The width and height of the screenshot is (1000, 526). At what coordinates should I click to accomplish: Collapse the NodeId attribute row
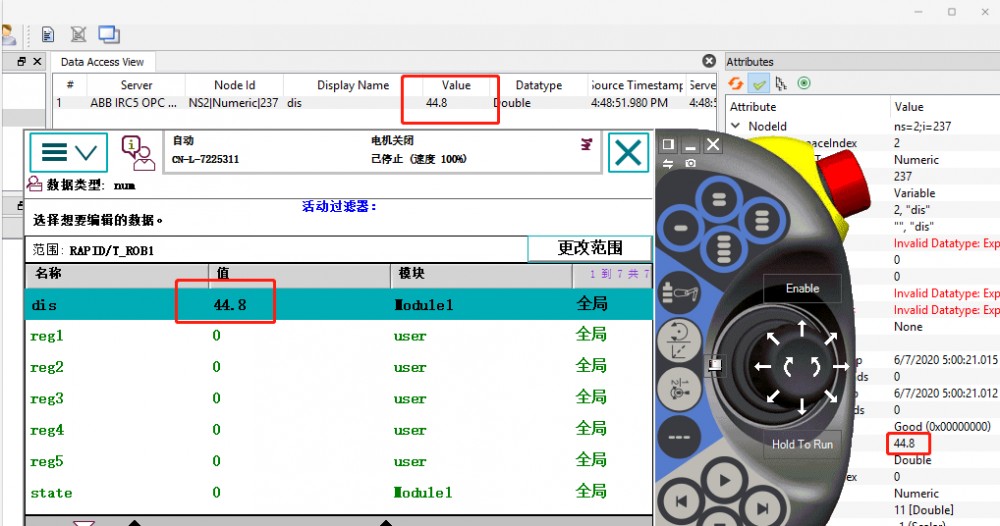[735, 126]
